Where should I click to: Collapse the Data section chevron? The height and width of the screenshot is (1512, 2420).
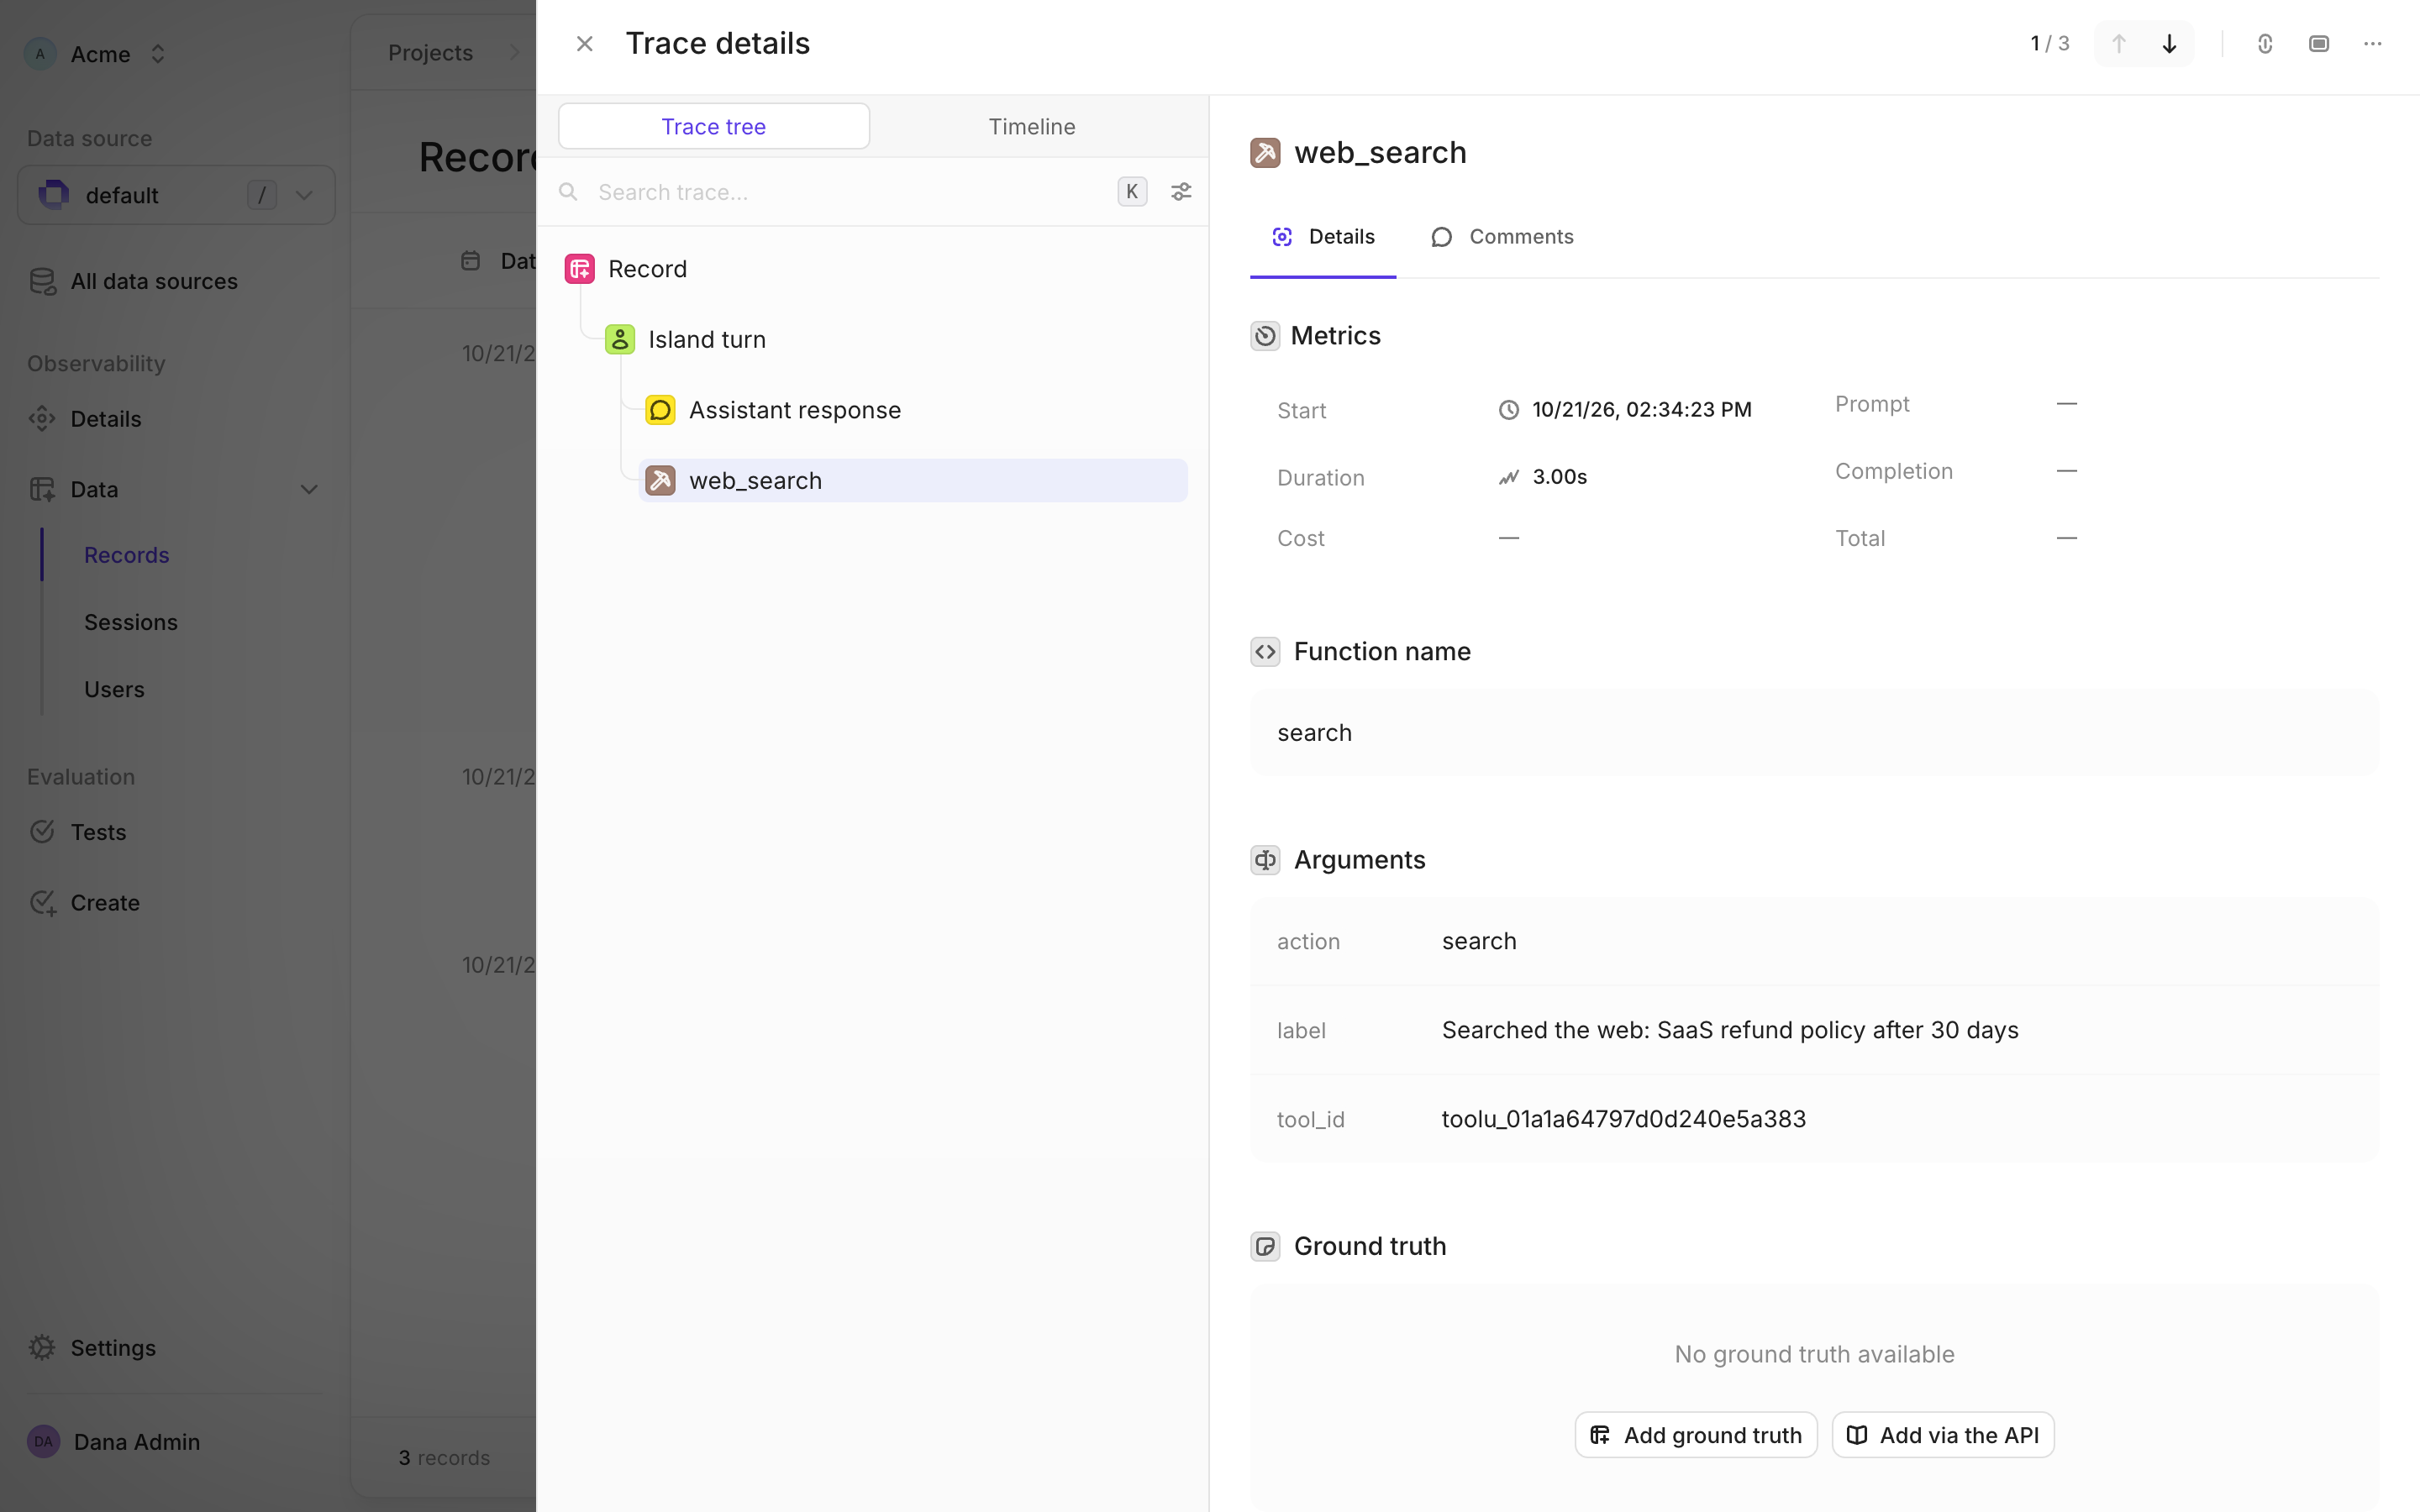point(309,489)
